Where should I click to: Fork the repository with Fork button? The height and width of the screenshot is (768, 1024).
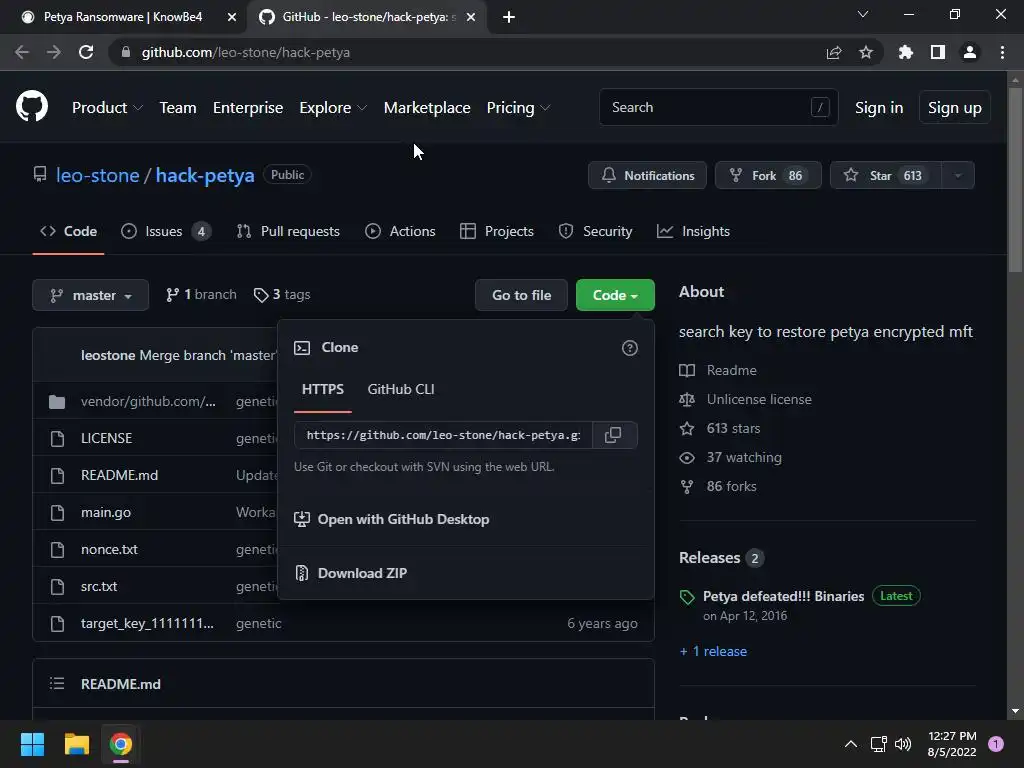[768, 175]
